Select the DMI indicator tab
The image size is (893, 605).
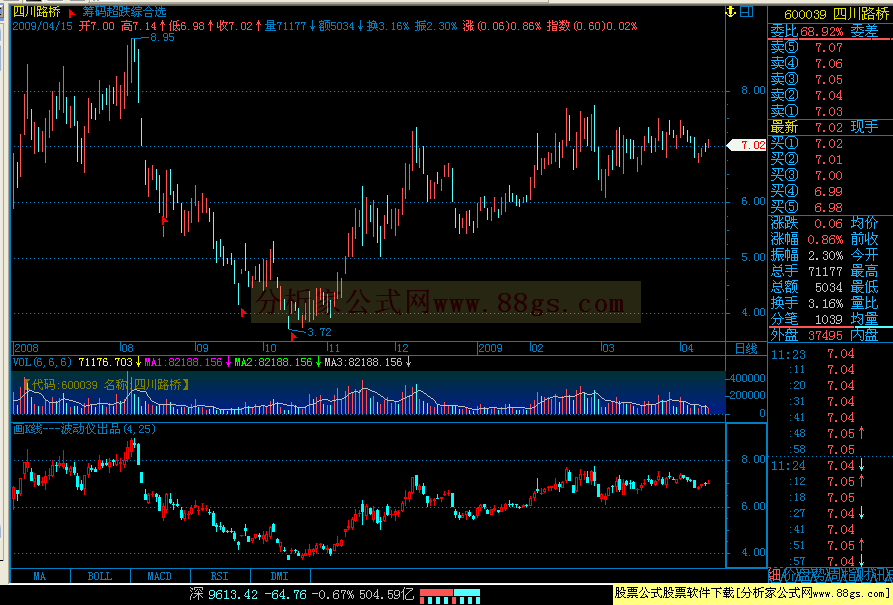click(280, 576)
